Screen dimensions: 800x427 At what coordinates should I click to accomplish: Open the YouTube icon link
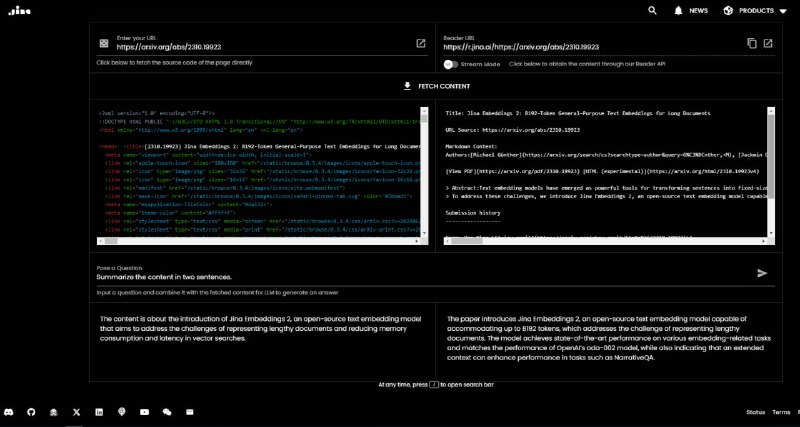pos(144,412)
